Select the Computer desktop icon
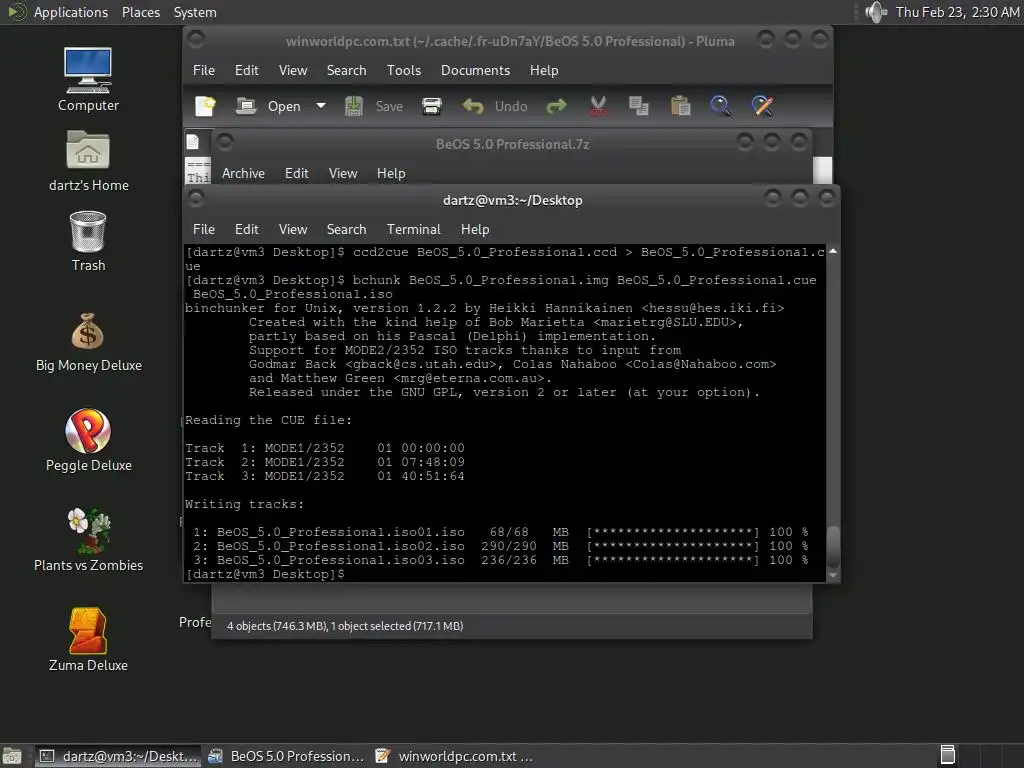The image size is (1024, 768). click(88, 80)
